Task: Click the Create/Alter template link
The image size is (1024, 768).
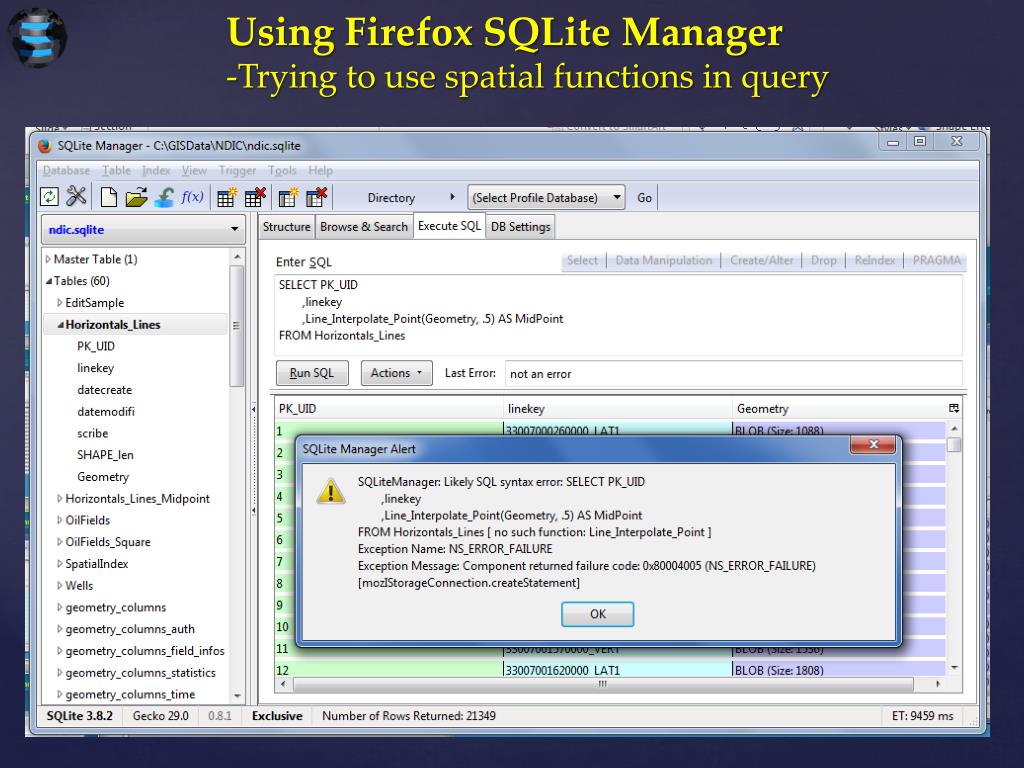Action: [761, 261]
